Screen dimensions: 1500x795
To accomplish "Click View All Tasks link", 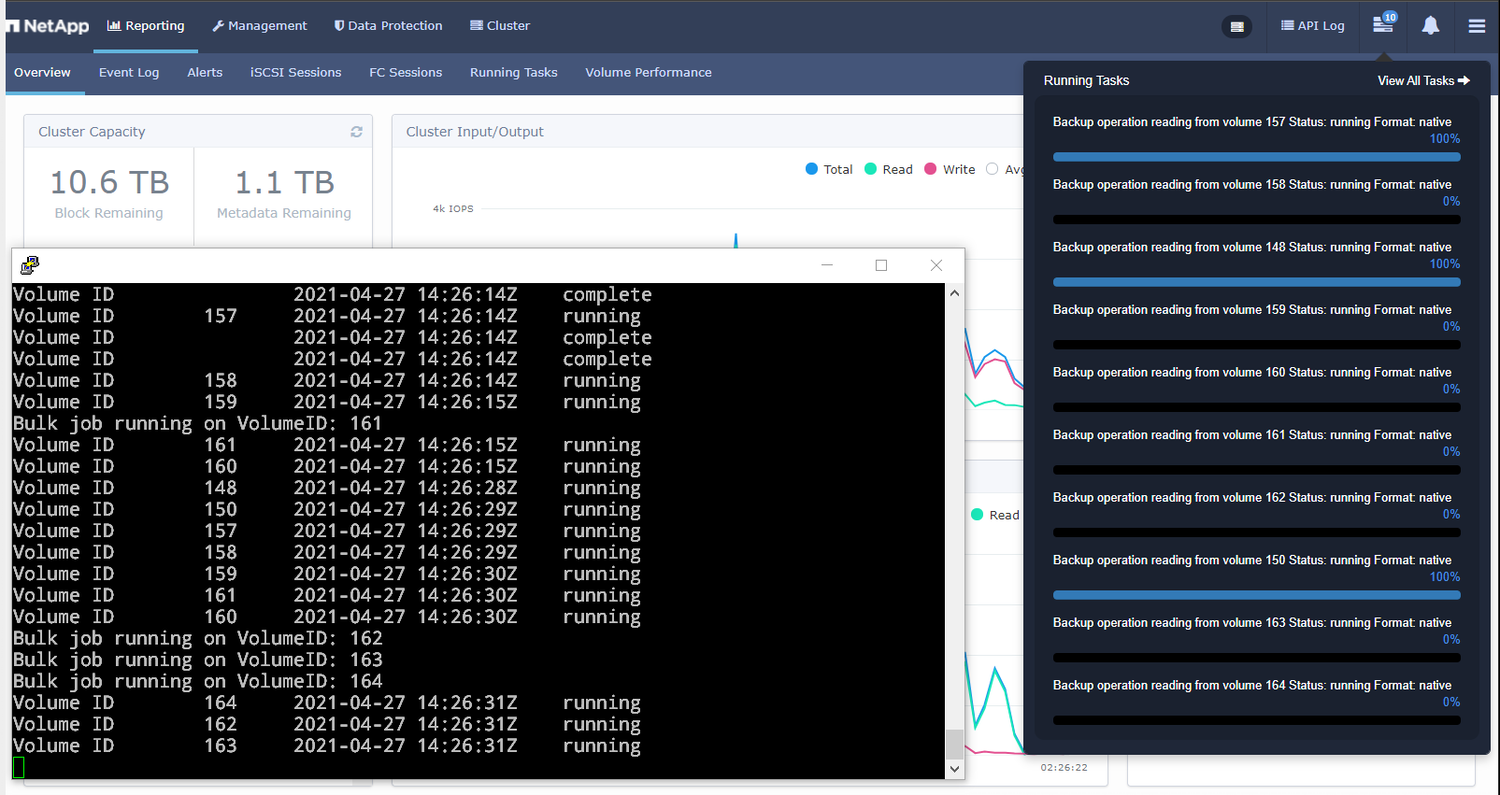I will click(1423, 80).
